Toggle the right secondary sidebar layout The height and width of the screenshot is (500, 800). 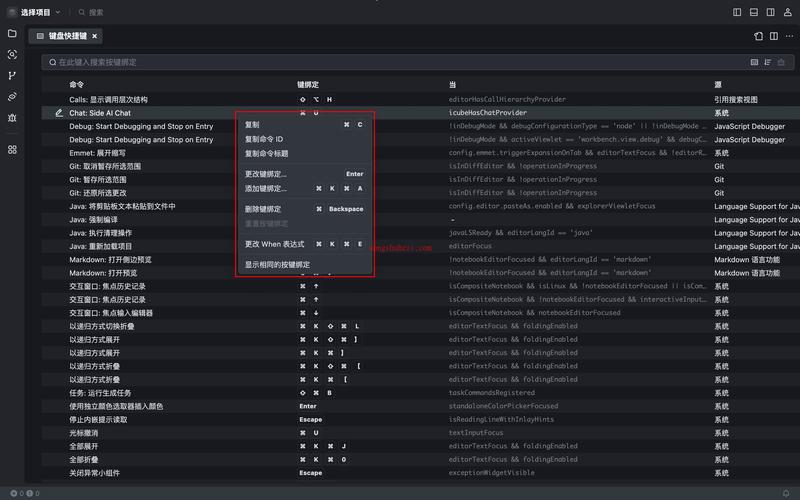(x=770, y=12)
